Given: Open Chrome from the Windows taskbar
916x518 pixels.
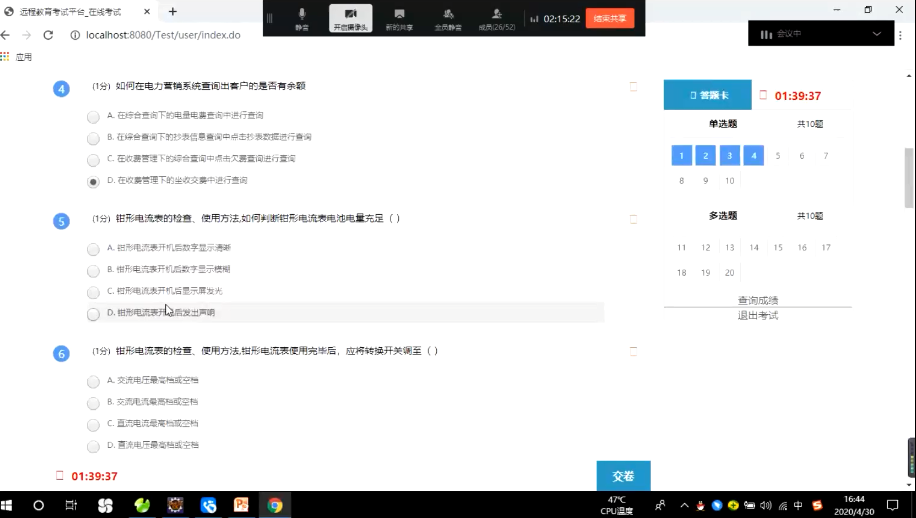Looking at the screenshot, I should tap(274, 505).
